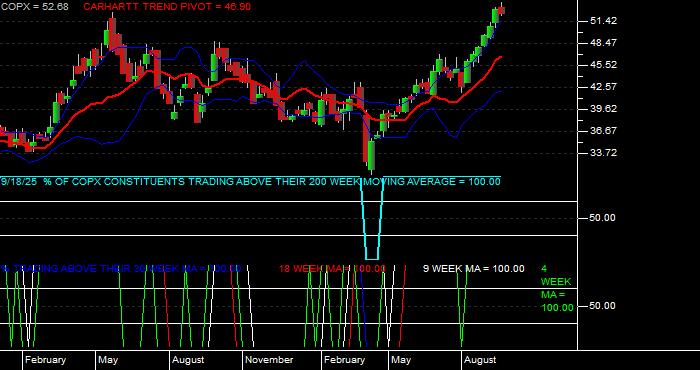Click the last August date marker
This screenshot has height=370, width=700.
(480, 360)
